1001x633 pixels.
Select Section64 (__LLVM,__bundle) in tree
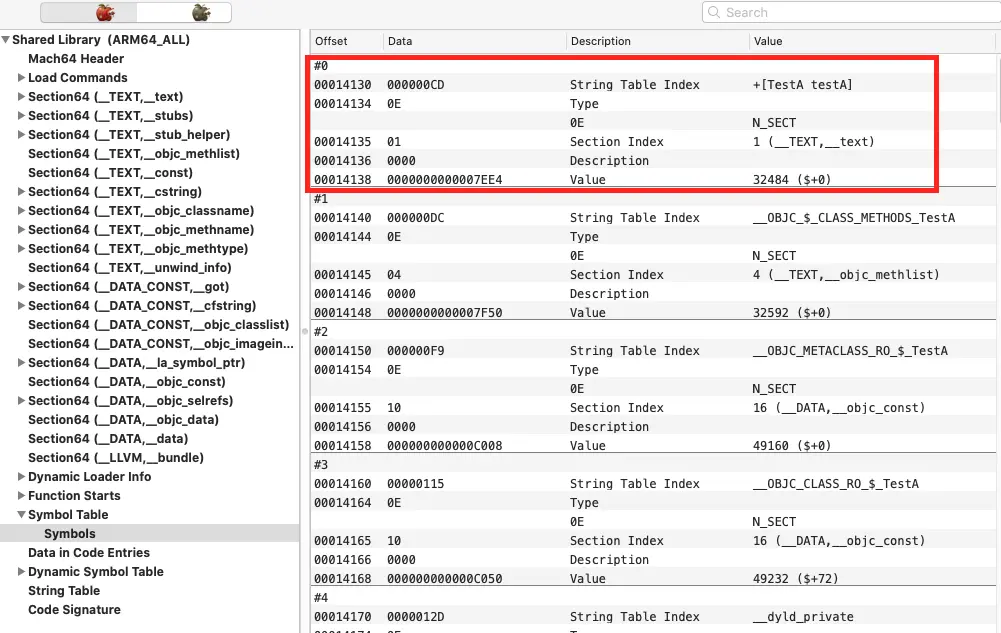pos(115,458)
